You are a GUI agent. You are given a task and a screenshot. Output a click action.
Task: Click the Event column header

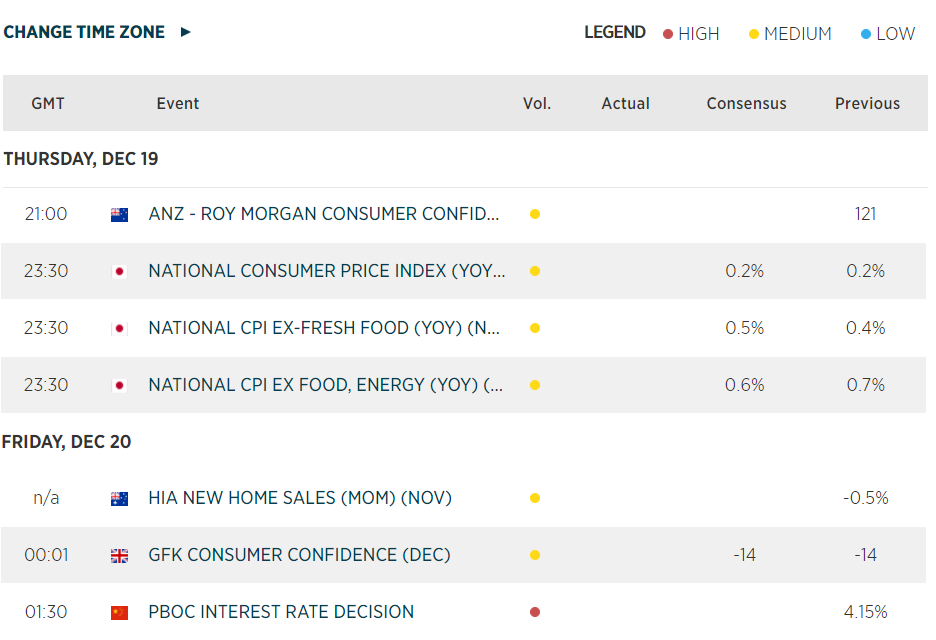(178, 103)
